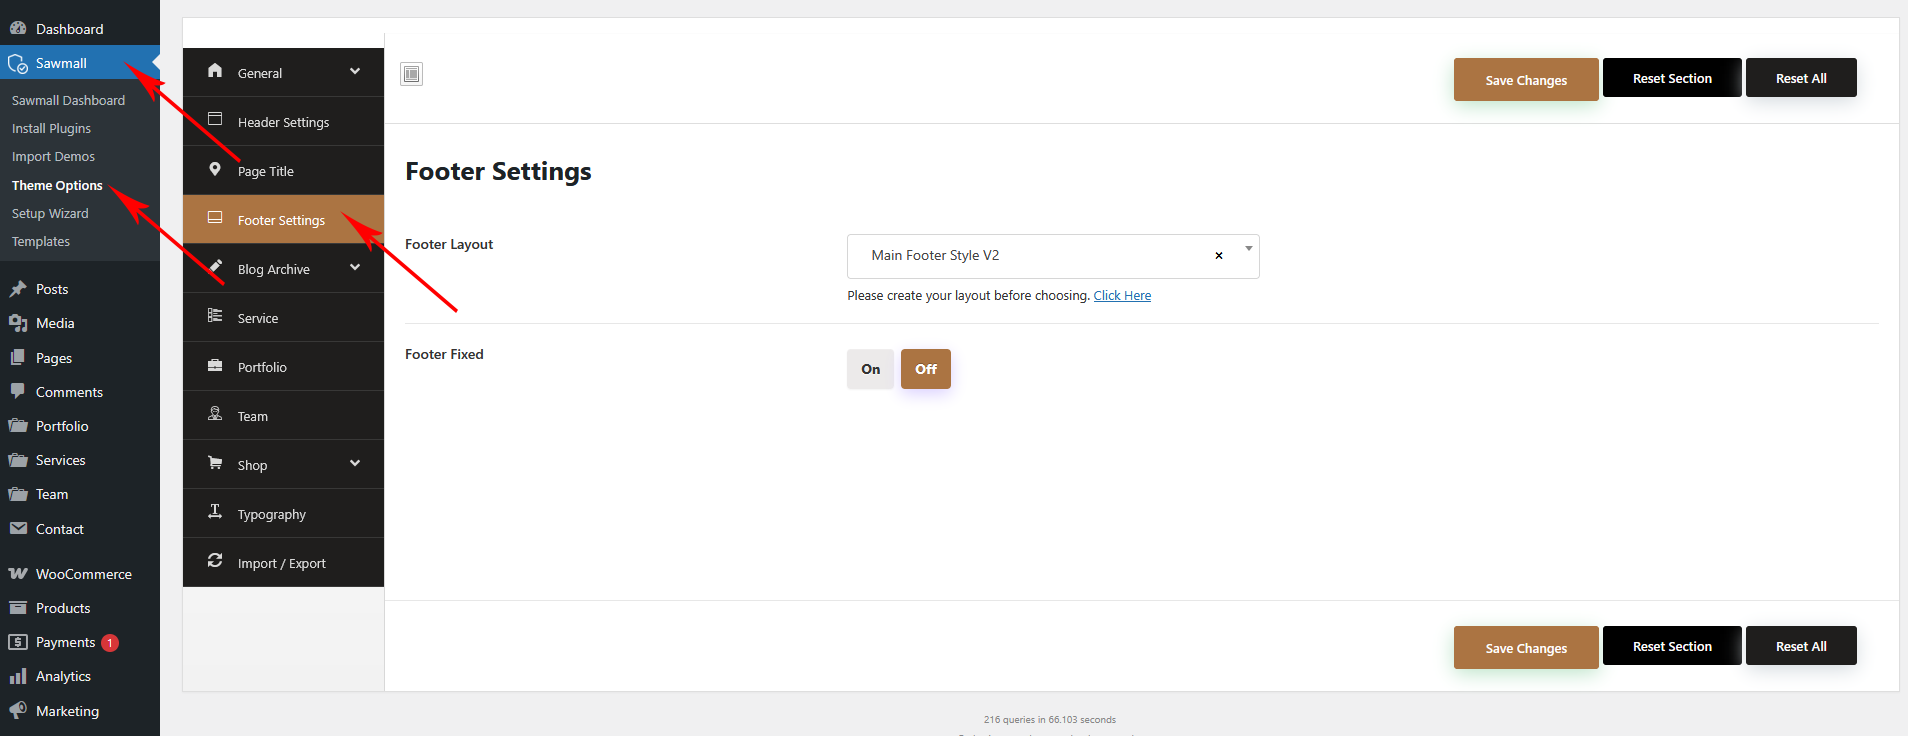Click the Typography text icon

pyautogui.click(x=215, y=511)
